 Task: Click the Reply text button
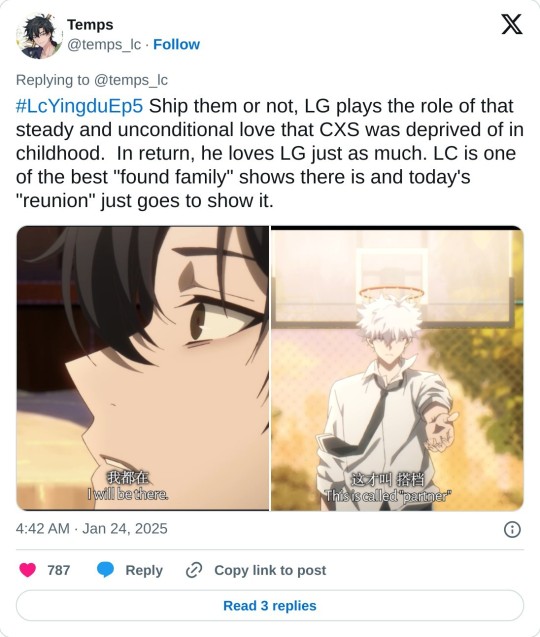coord(144,570)
